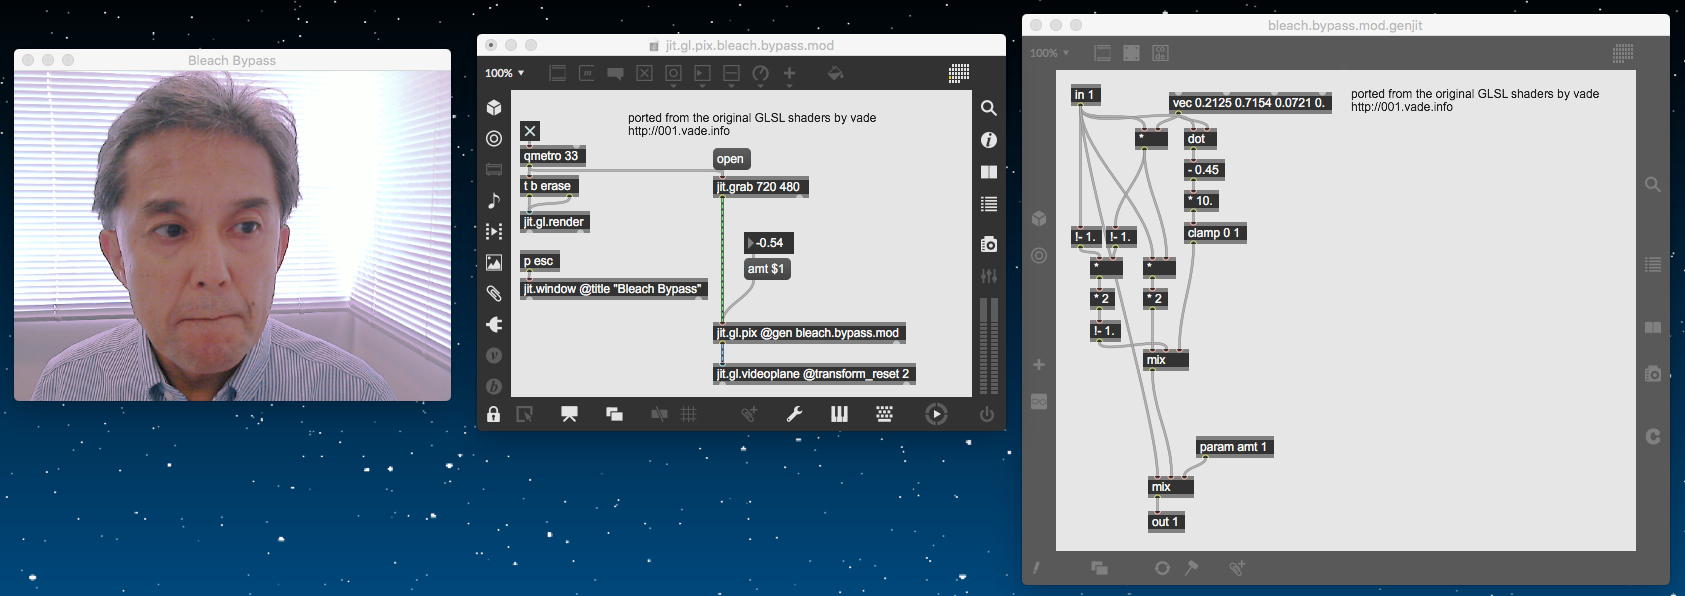Select the 'out 1' object in genjit
Image resolution: width=1685 pixels, height=596 pixels.
coord(1166,522)
